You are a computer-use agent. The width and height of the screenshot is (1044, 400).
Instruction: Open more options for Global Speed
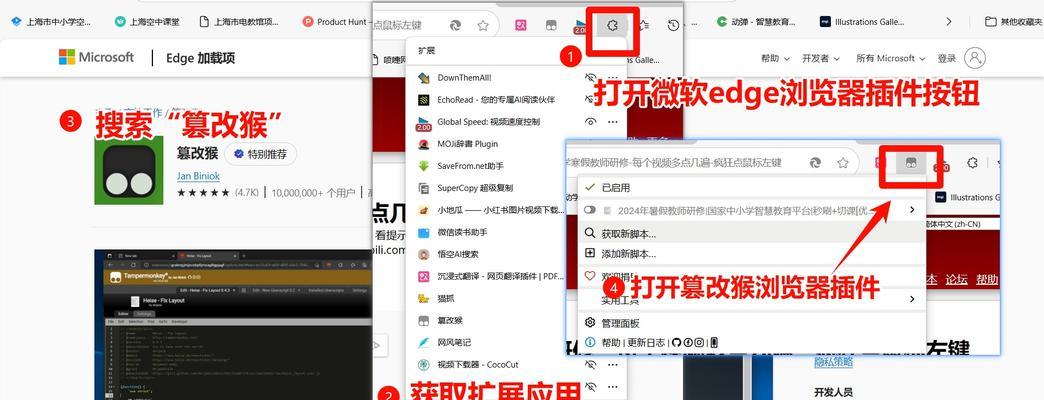(x=613, y=122)
